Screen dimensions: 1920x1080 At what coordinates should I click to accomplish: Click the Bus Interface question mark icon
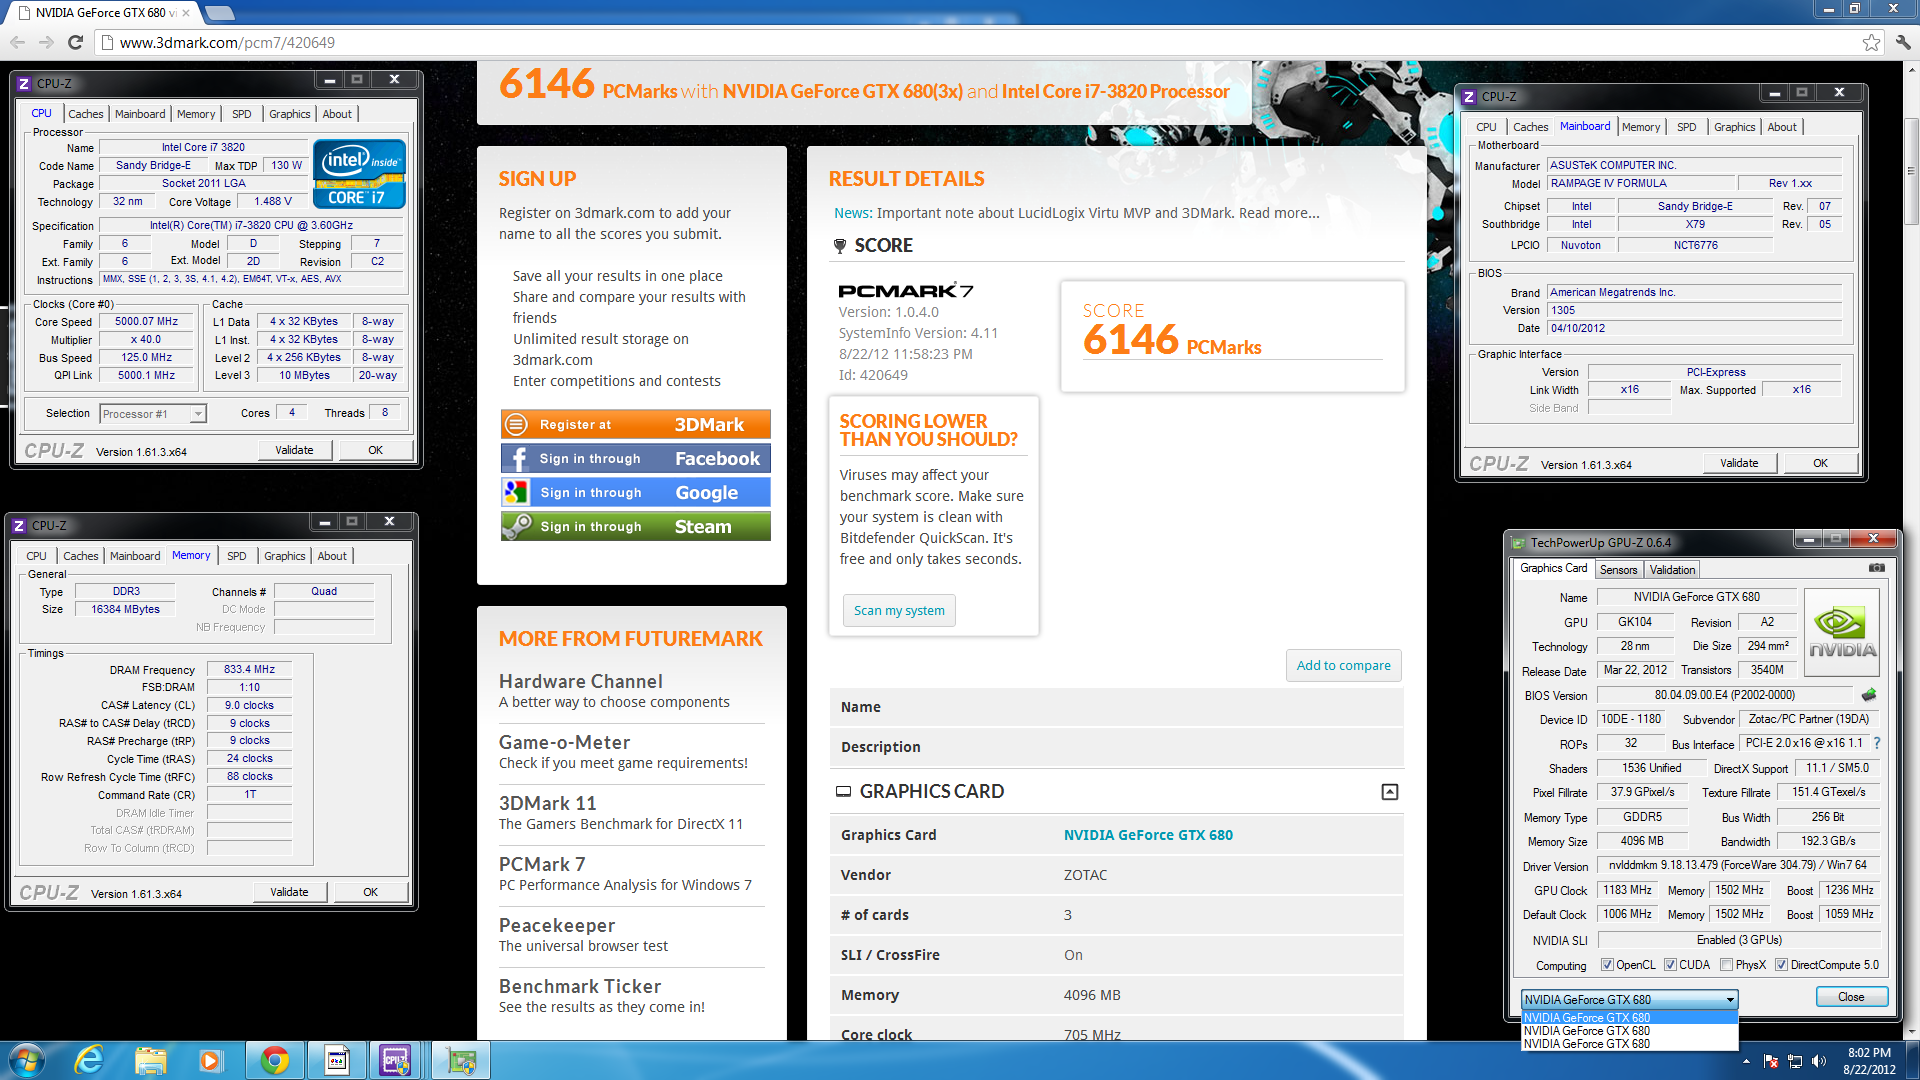point(1877,743)
